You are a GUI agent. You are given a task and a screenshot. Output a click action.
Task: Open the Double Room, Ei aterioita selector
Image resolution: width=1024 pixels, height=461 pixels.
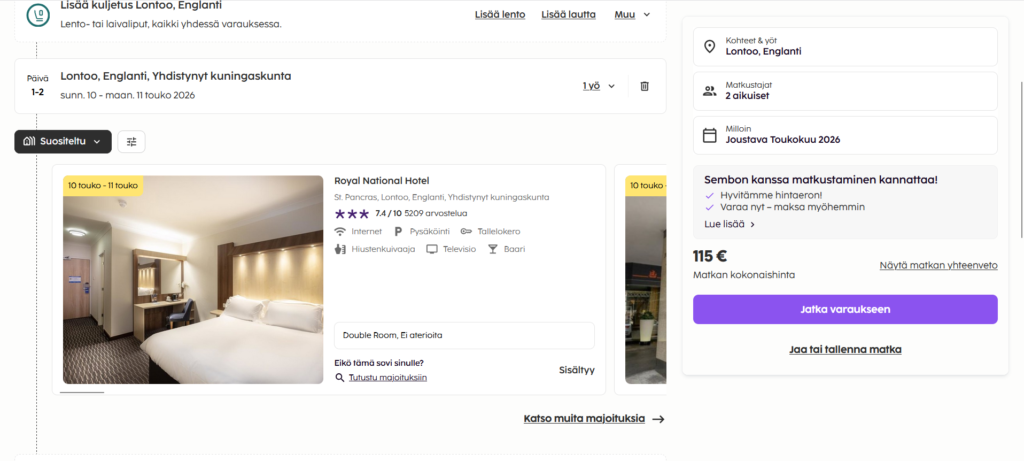[464, 336]
